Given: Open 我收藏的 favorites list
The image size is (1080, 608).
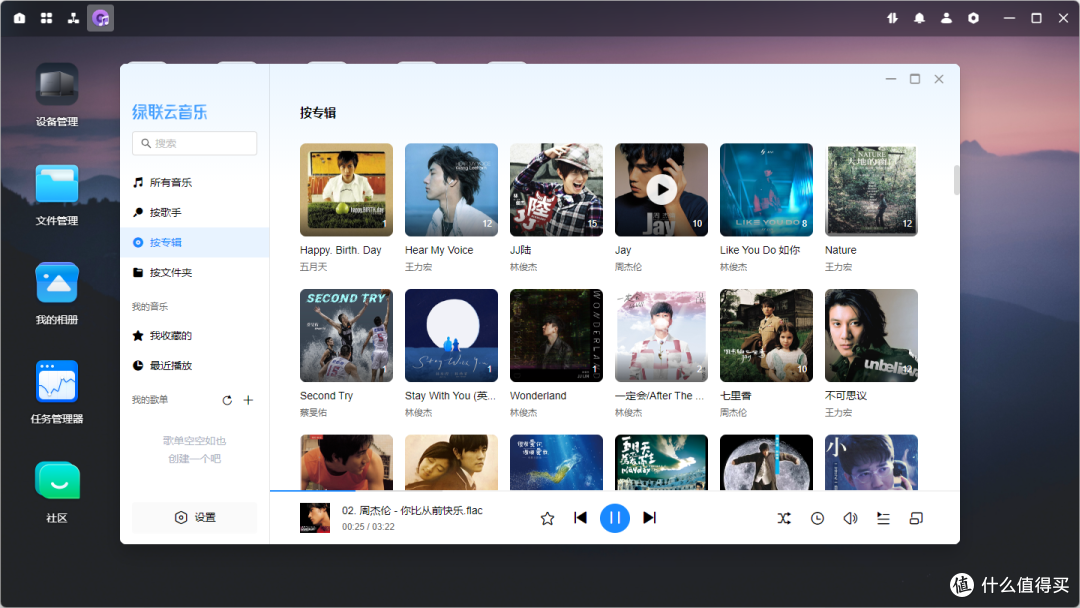Looking at the screenshot, I should [x=194, y=336].
